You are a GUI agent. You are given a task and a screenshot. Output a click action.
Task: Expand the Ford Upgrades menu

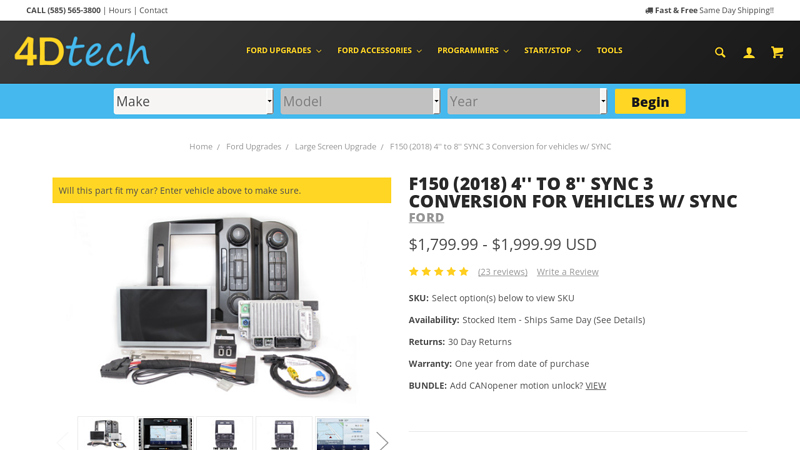pyautogui.click(x=284, y=51)
